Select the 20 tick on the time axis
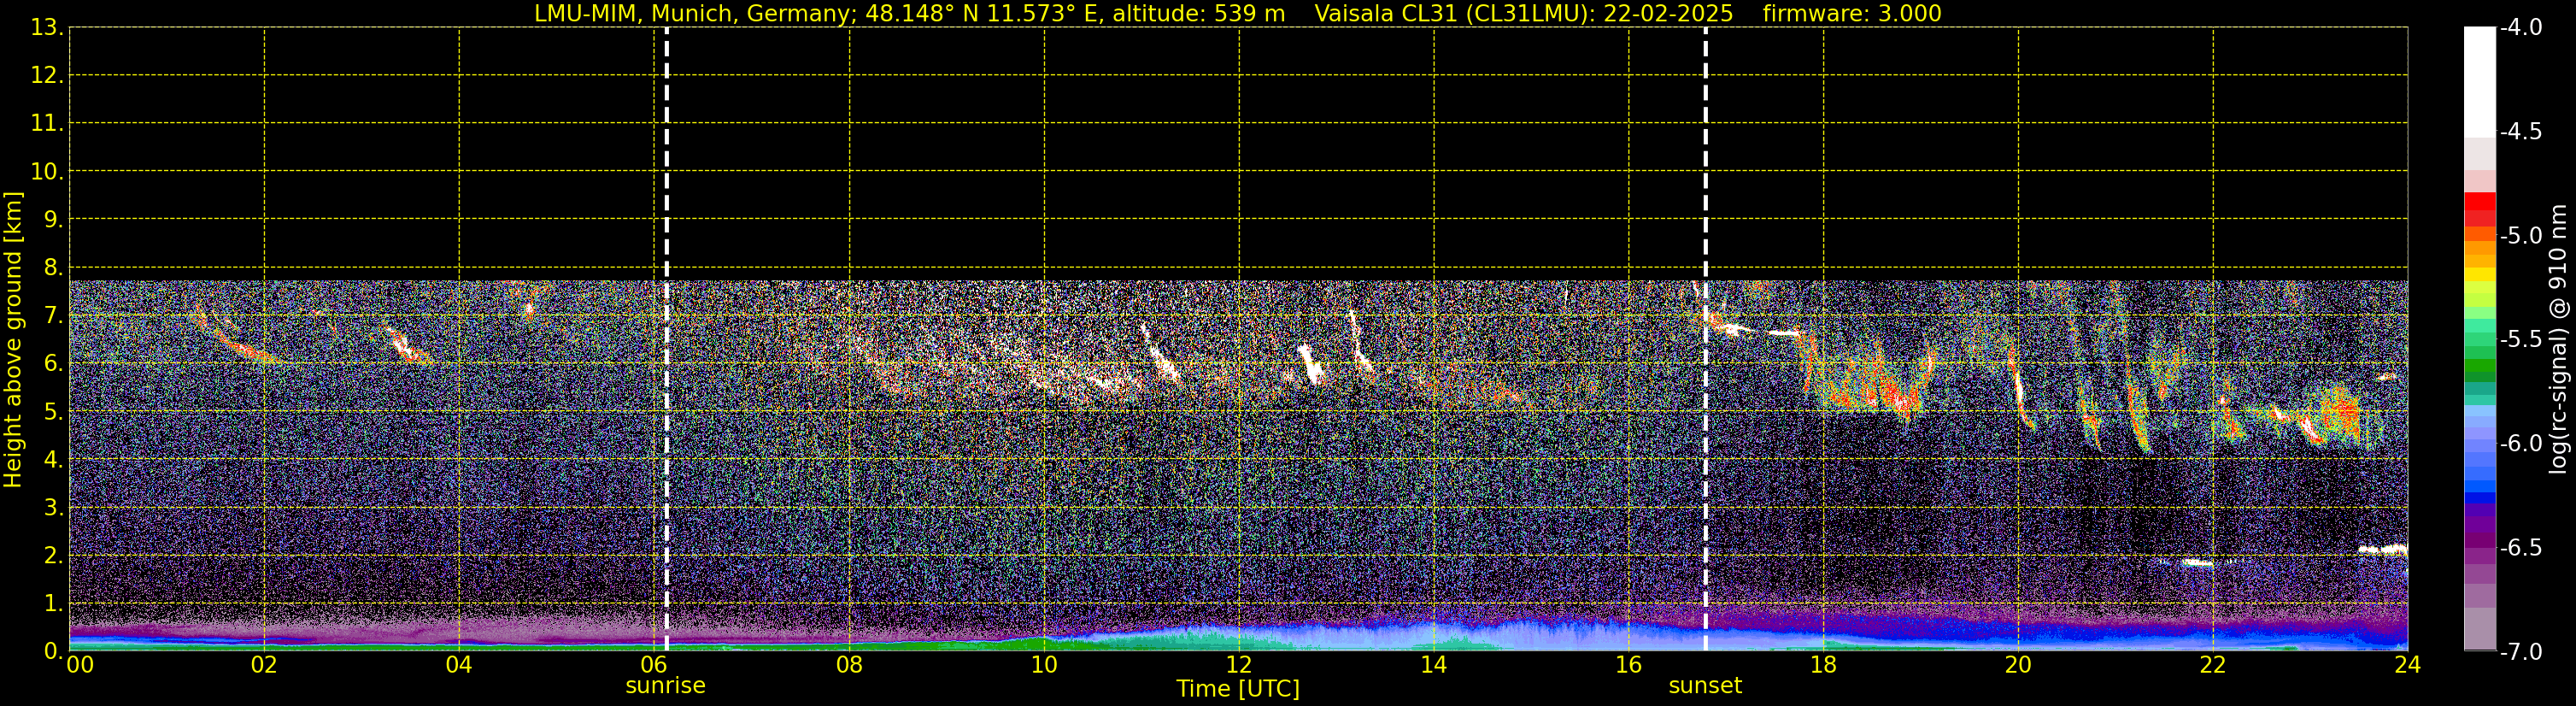The image size is (2576, 706). coord(2017,666)
